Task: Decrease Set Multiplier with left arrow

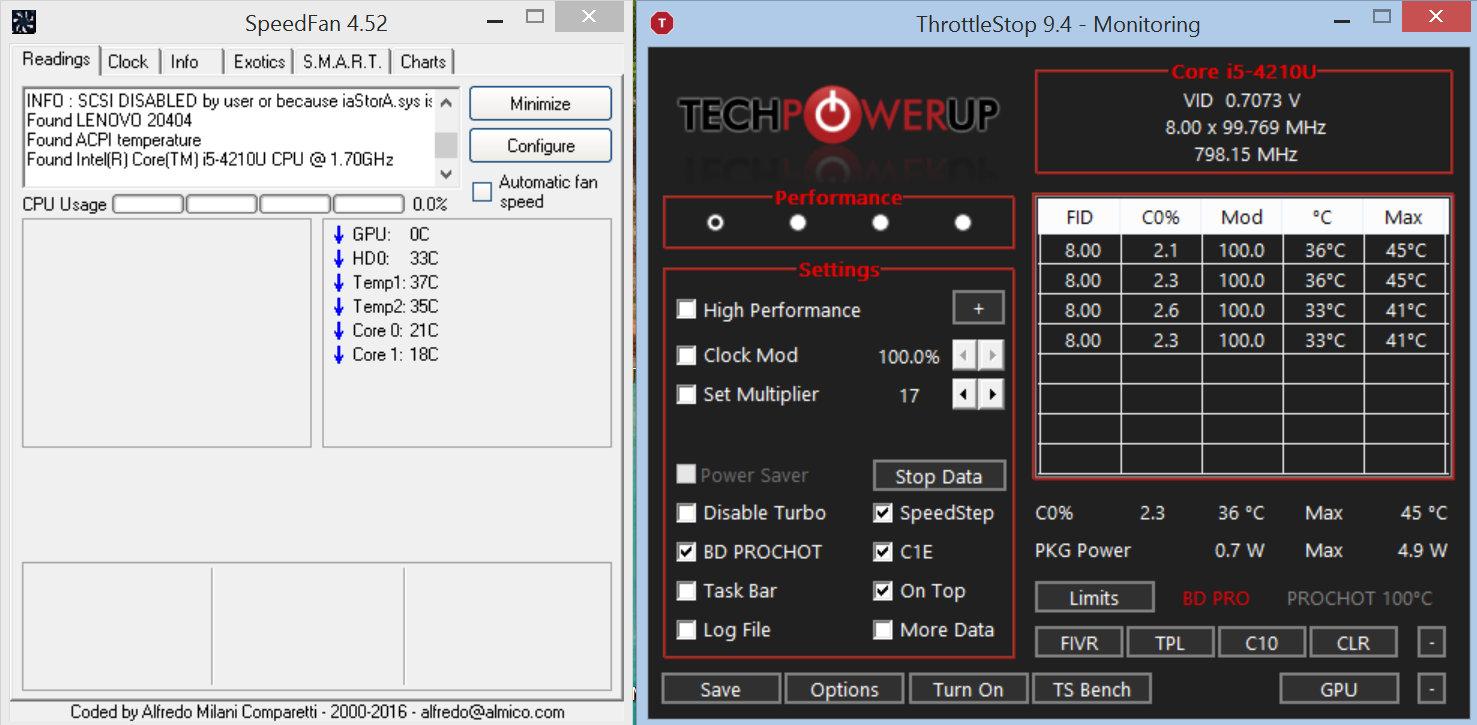Action: click(x=964, y=395)
